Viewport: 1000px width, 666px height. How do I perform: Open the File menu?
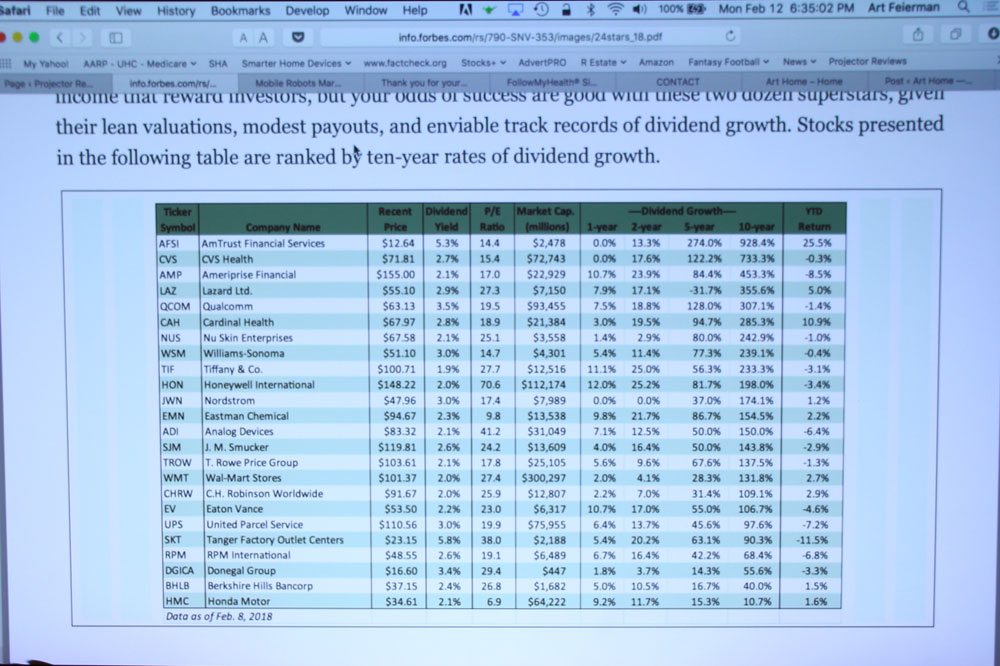(55, 11)
